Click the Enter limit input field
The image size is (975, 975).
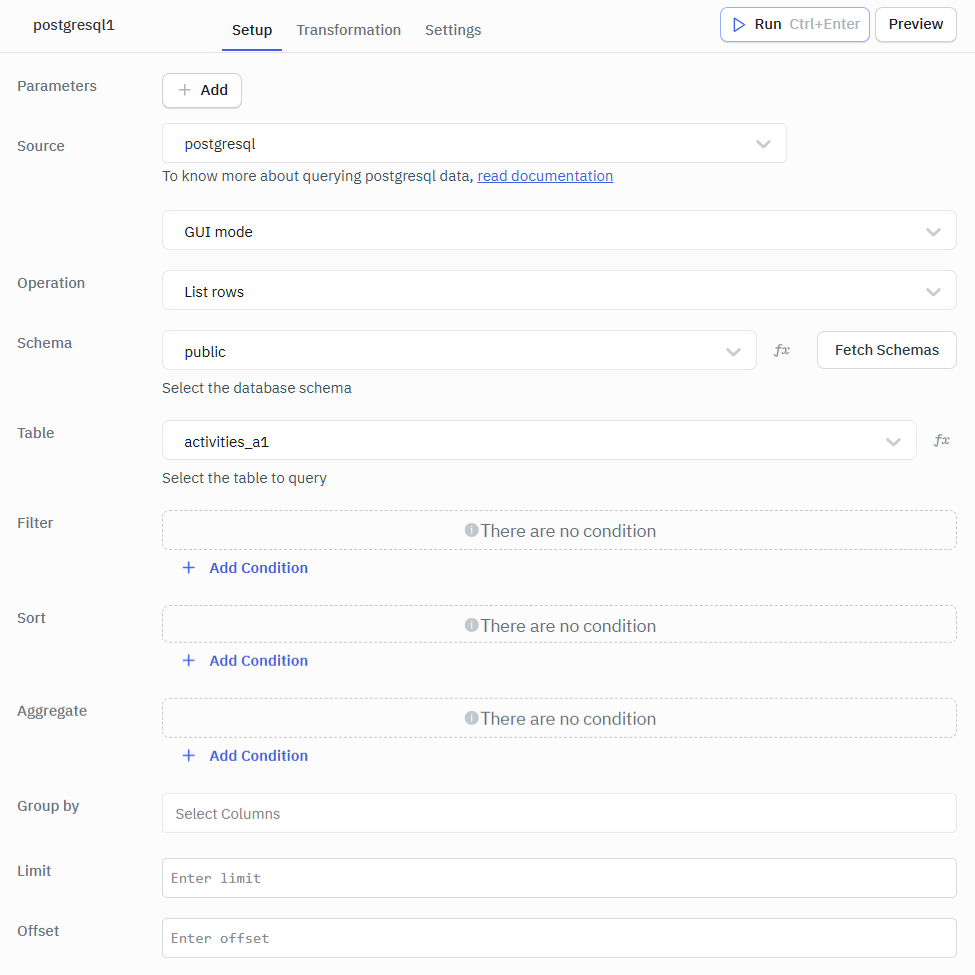[x=559, y=877]
